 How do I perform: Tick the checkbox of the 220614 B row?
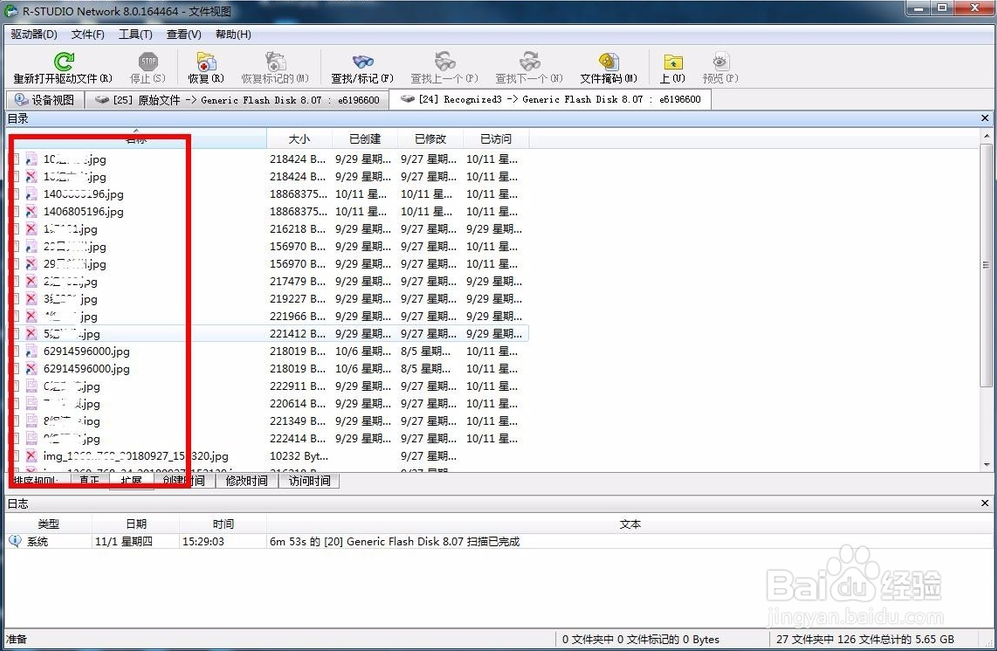(15, 403)
